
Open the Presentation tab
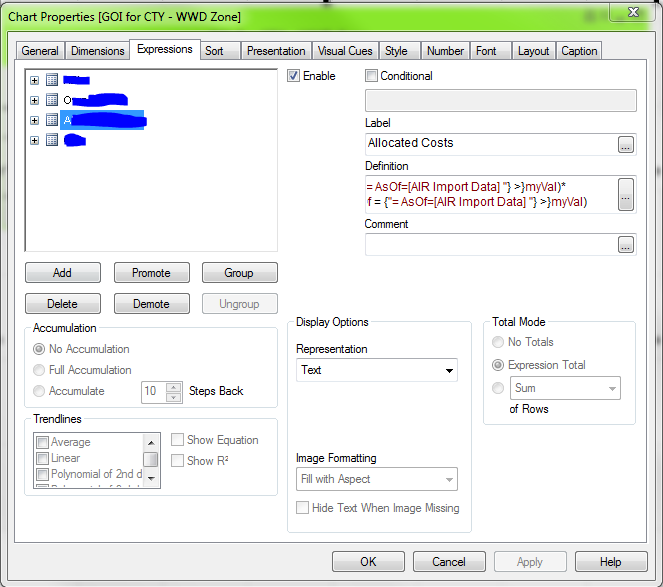(276, 51)
